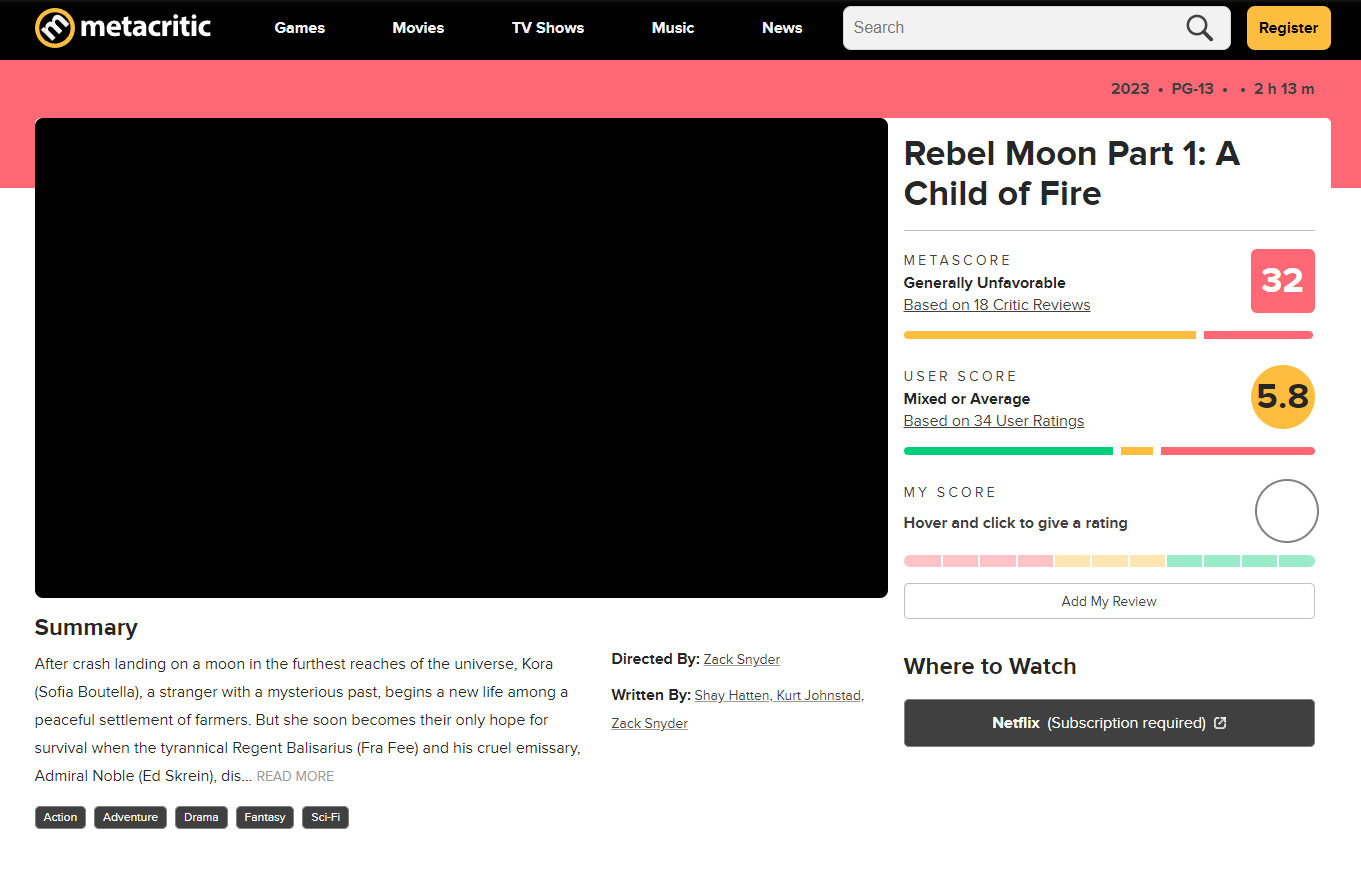This screenshot has height=884, width=1361.
Task: Click the empty My Score circle
Action: [x=1286, y=511]
